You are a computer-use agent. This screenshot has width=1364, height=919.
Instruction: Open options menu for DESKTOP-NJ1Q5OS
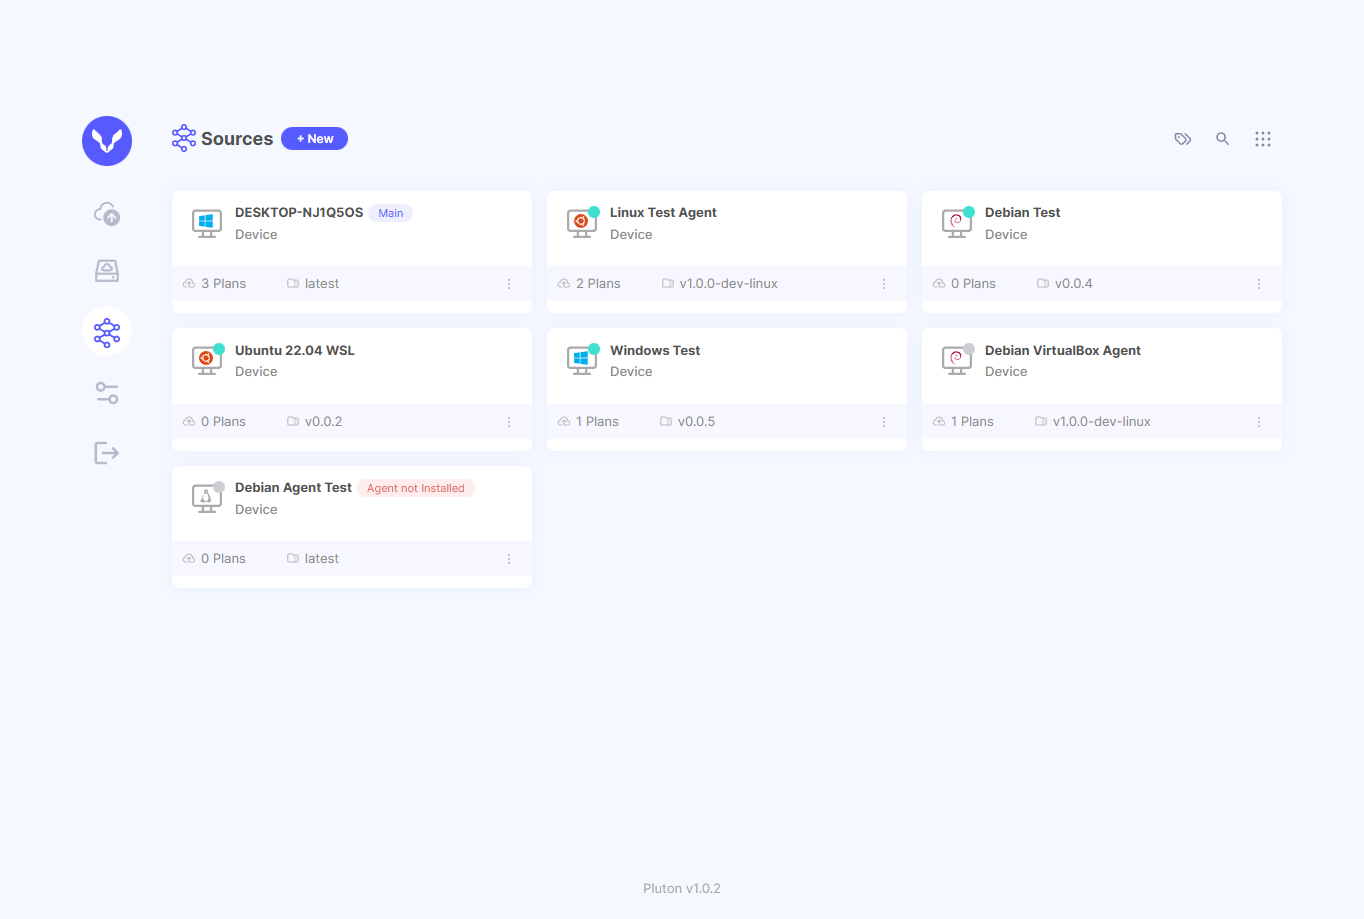pos(508,283)
